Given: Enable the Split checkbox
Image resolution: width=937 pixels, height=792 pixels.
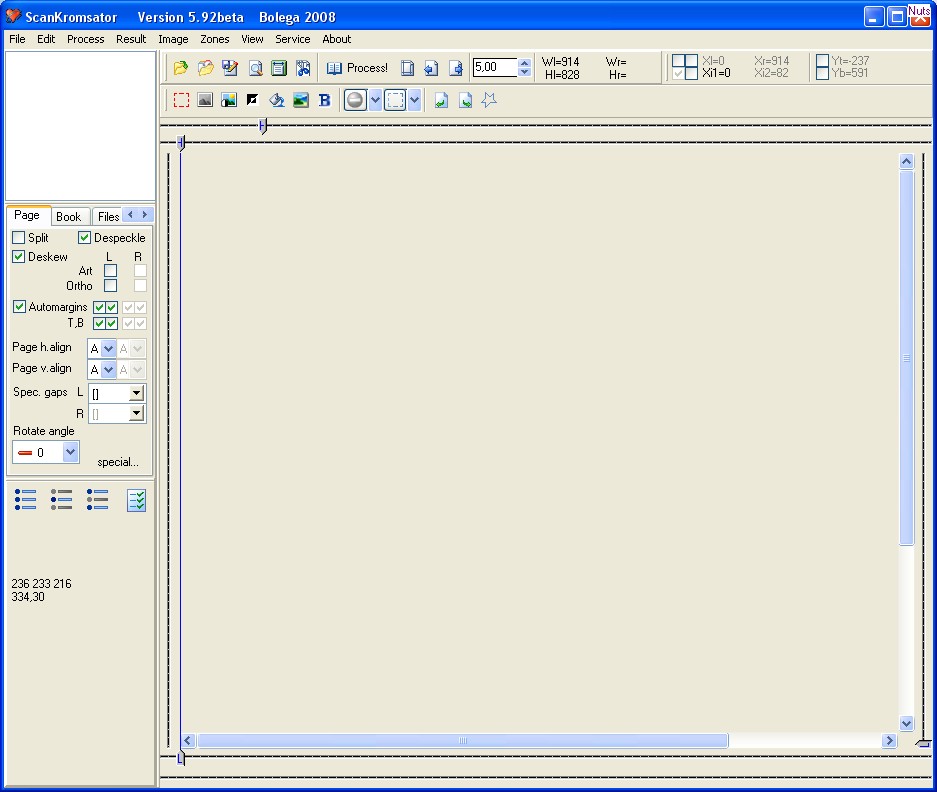Looking at the screenshot, I should 19,238.
